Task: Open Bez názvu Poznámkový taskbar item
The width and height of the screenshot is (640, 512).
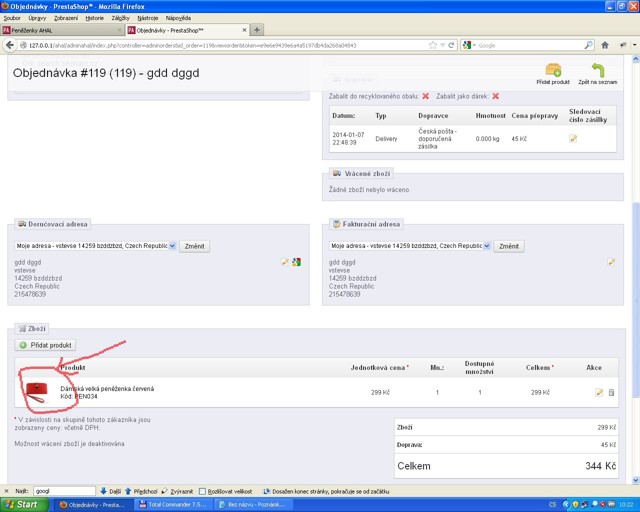Action: [253, 505]
